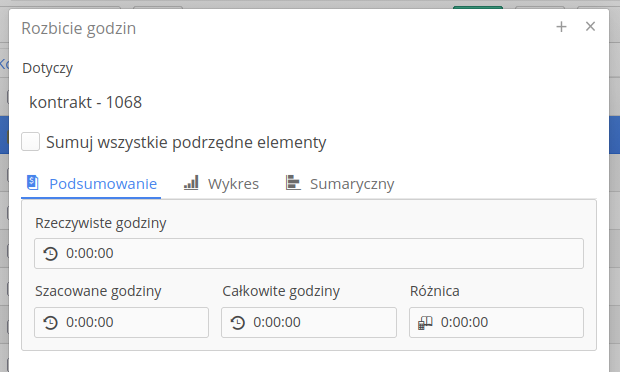
Task: Click the clock icon in Szacowane godziny
Action: tap(51, 323)
